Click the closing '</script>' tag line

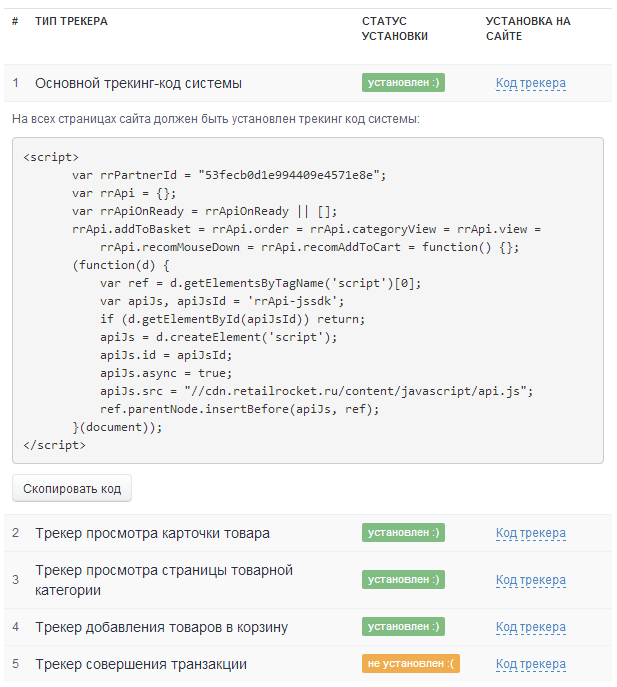tap(54, 445)
